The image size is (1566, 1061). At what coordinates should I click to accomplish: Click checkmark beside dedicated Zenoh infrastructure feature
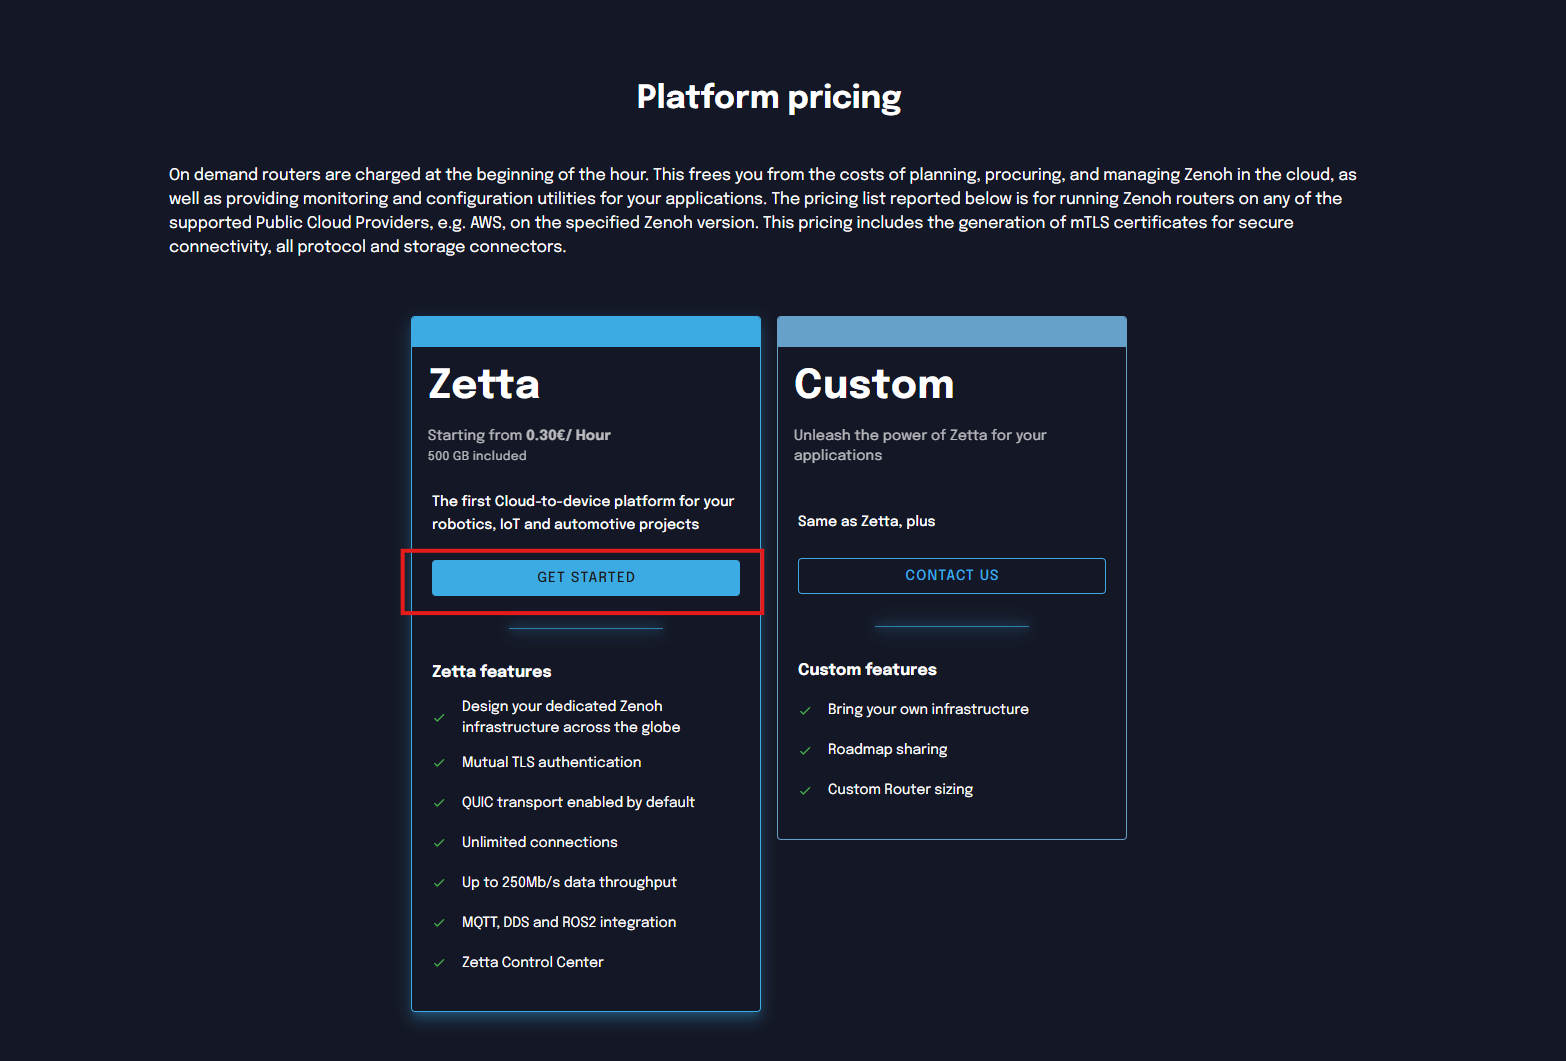pyautogui.click(x=439, y=717)
